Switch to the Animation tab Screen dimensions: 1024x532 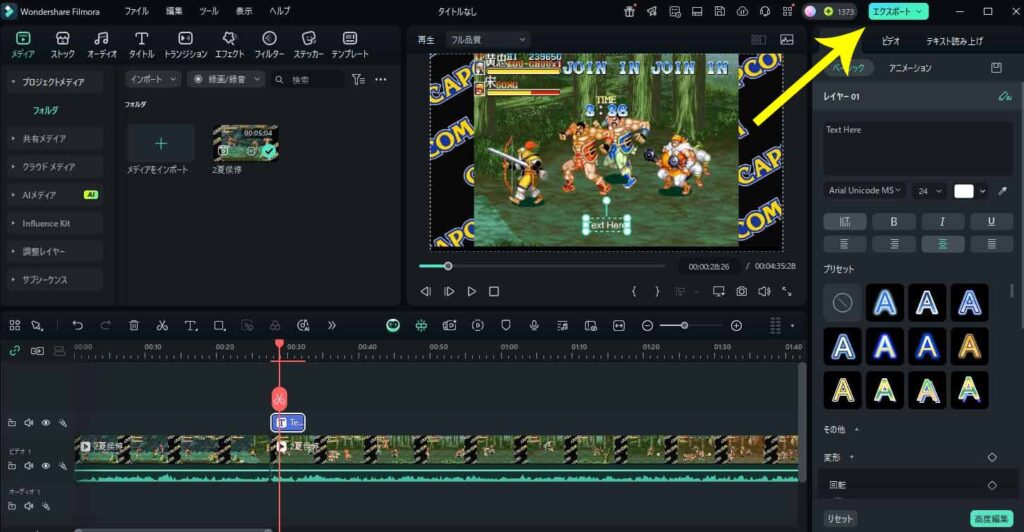click(x=910, y=68)
